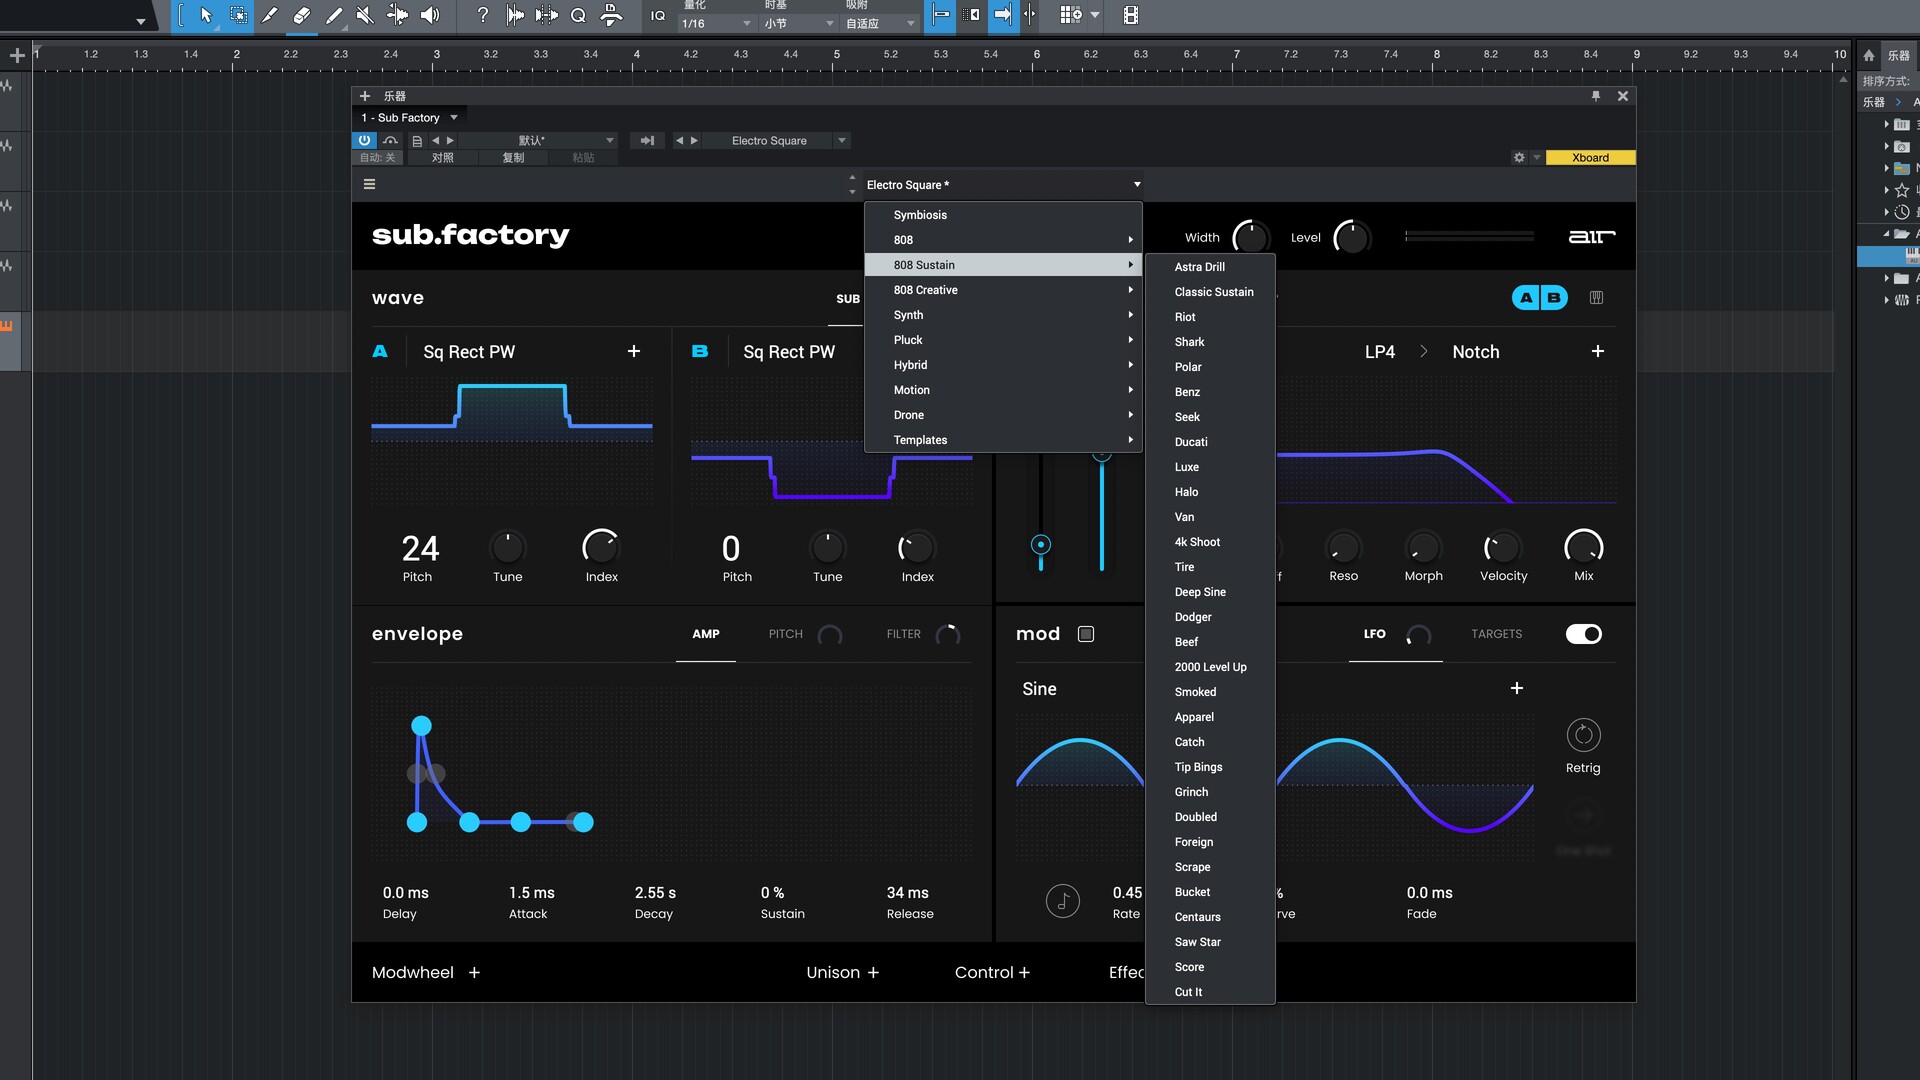
Task: Toggle instrument power bypass button
Action: (365, 141)
